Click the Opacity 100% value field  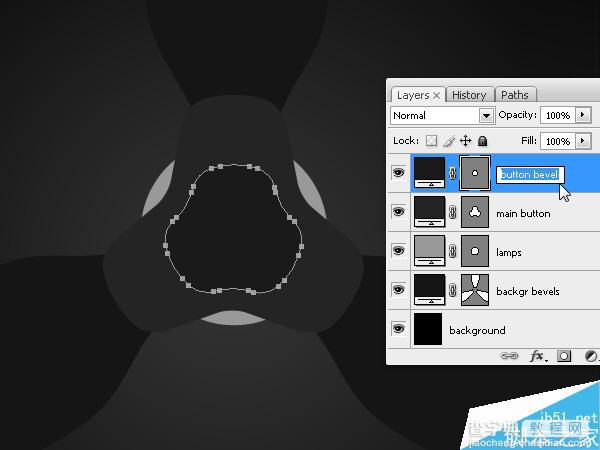(558, 115)
